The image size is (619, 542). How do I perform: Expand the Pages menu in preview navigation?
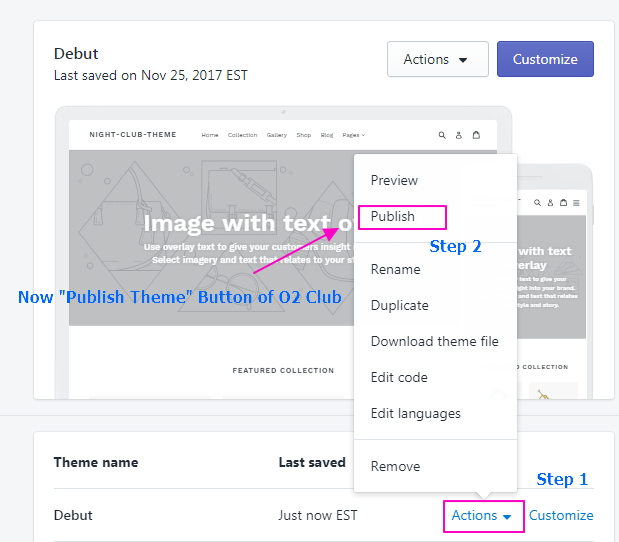(353, 135)
